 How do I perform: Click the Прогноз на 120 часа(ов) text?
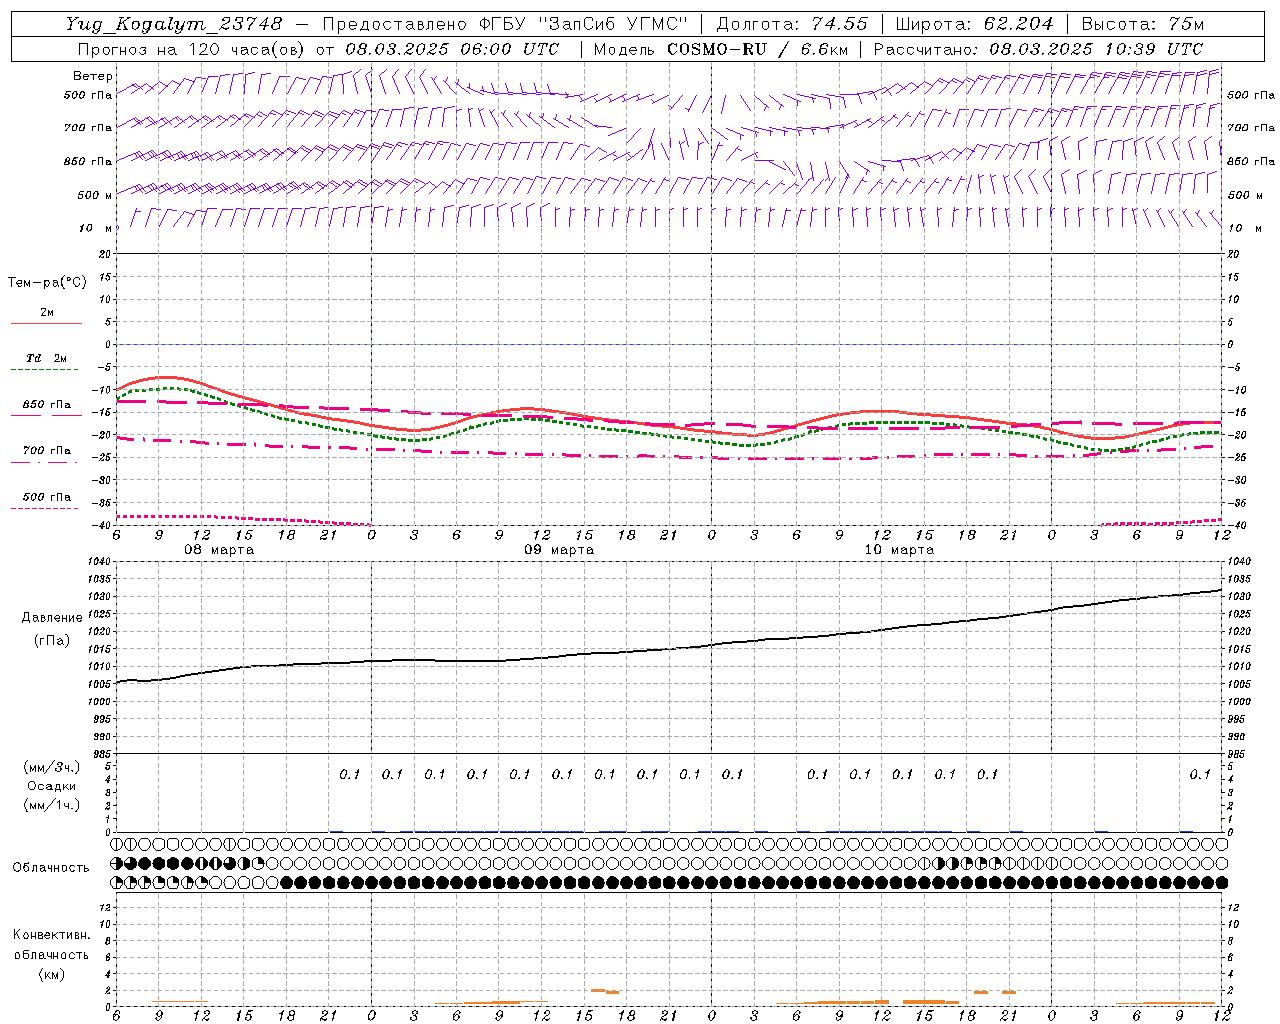[193, 49]
